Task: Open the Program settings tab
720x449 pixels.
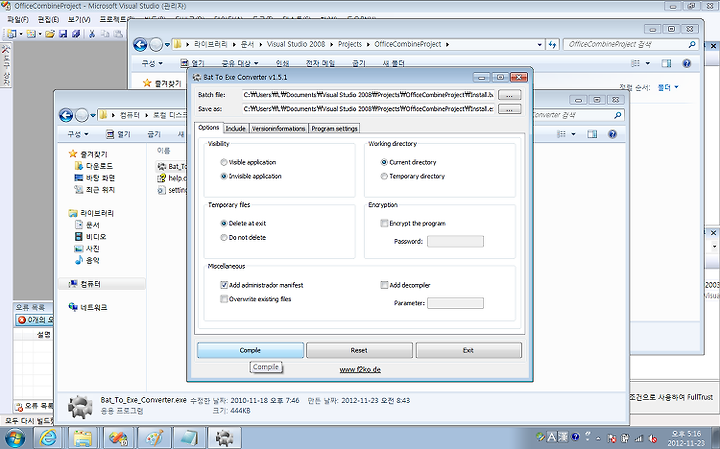Action: tap(334, 129)
